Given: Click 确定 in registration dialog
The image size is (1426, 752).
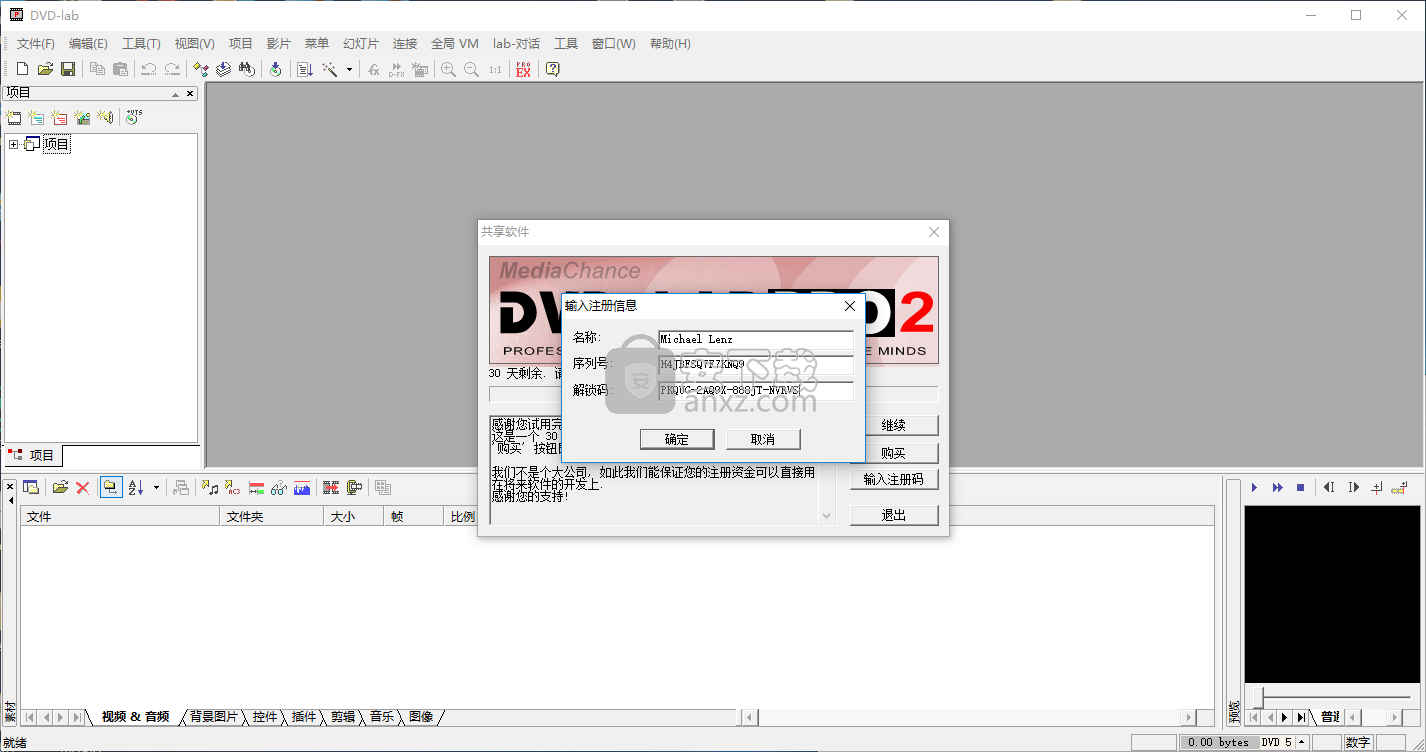Looking at the screenshot, I should pos(677,439).
